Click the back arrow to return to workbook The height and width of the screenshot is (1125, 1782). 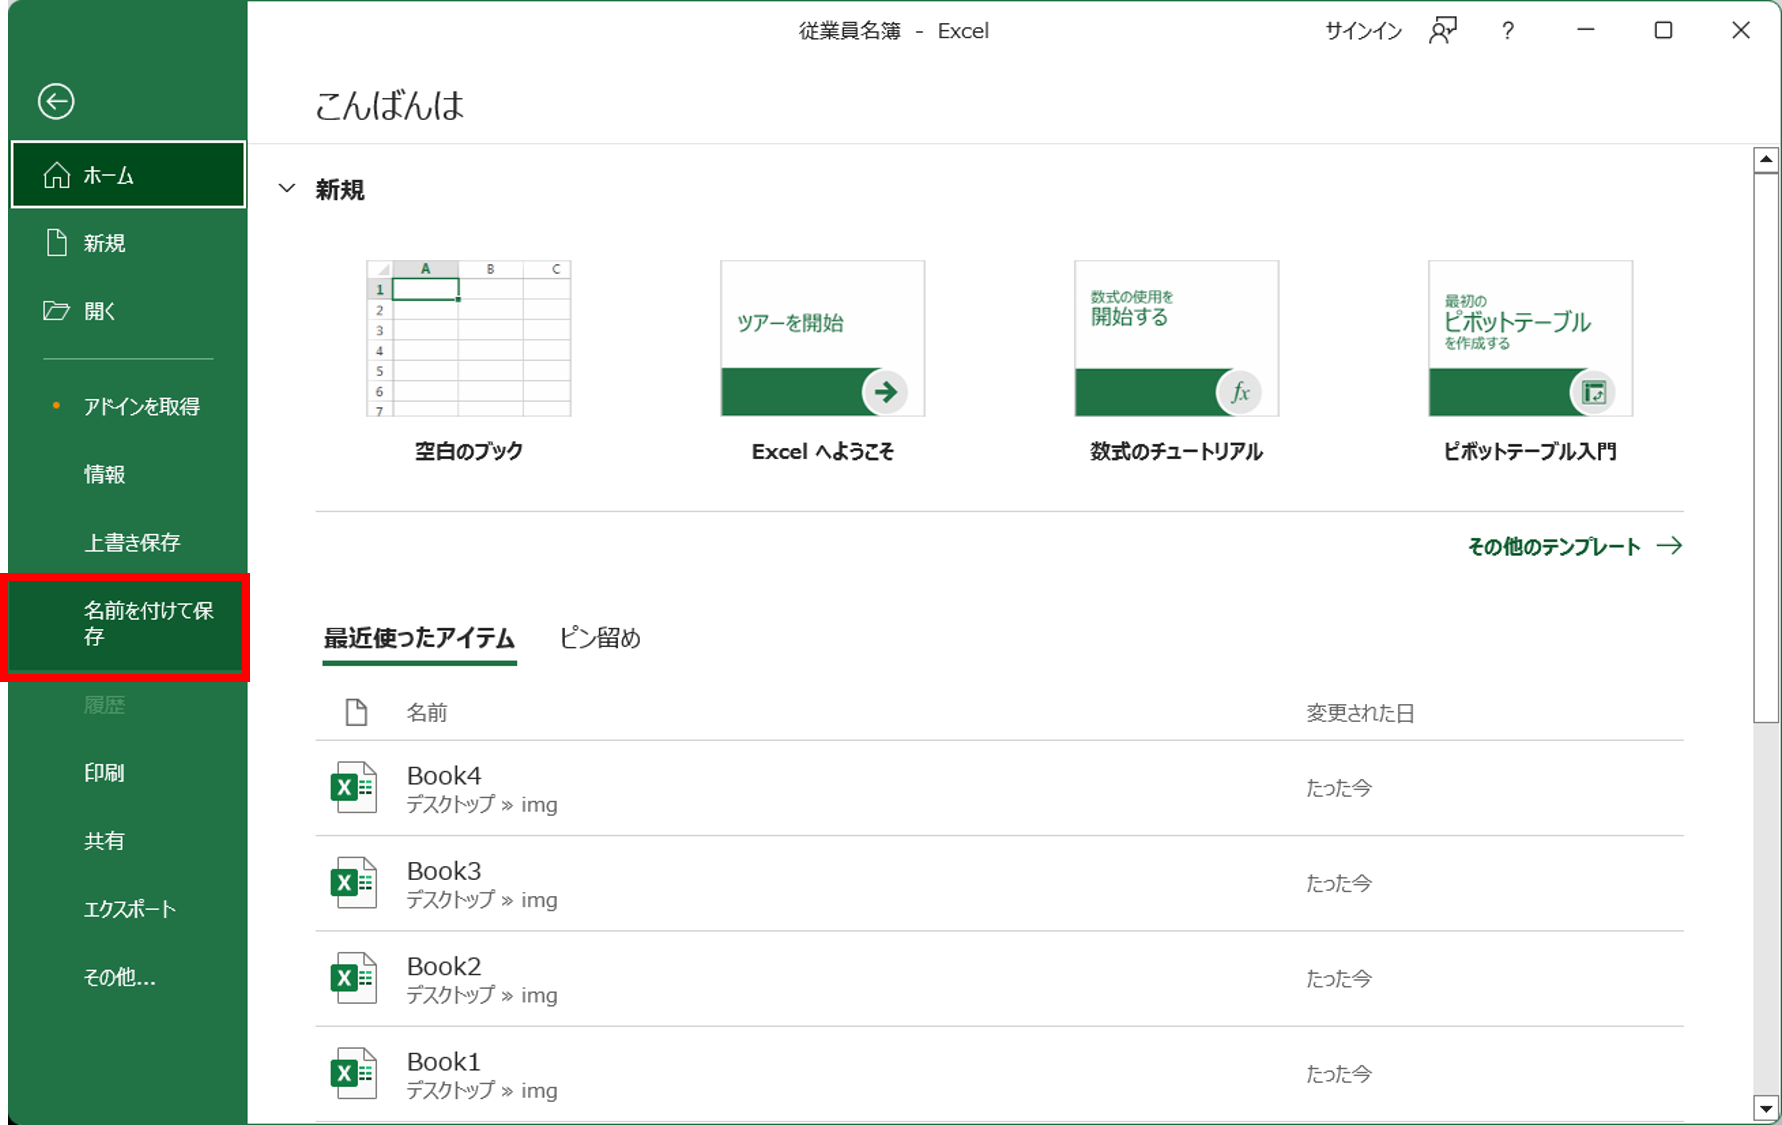tap(56, 101)
